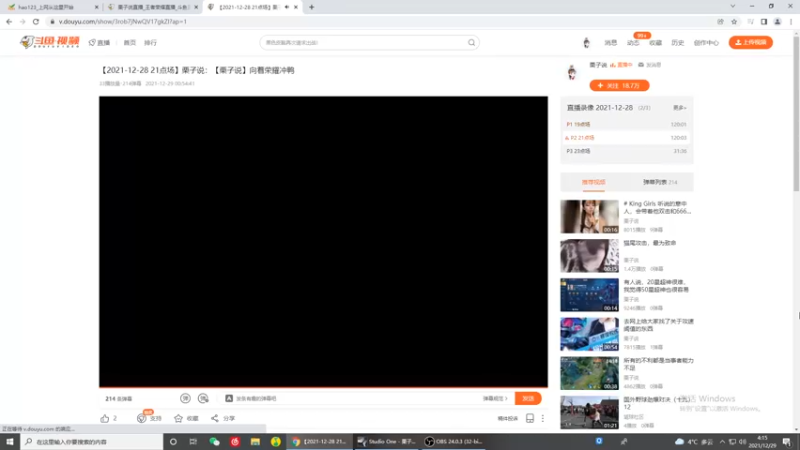800x450 pixels.
Task: Open the 稿件投诉 report link
Action: click(x=508, y=418)
